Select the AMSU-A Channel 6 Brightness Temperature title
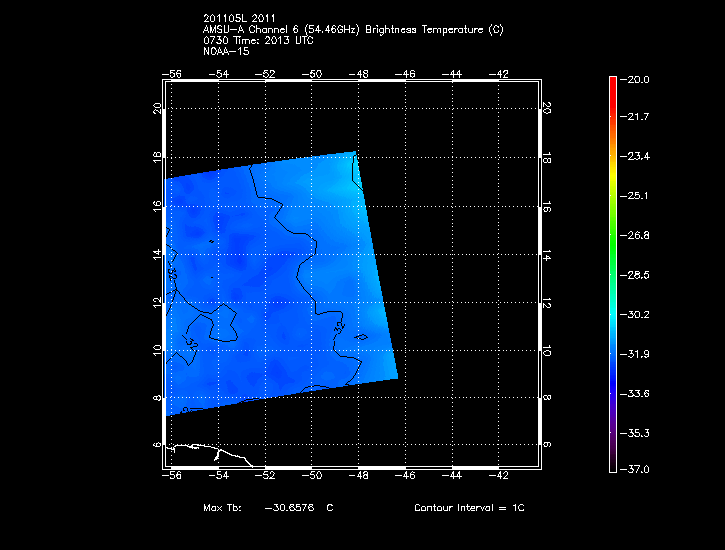The height and width of the screenshot is (550, 725). pyautogui.click(x=353, y=30)
